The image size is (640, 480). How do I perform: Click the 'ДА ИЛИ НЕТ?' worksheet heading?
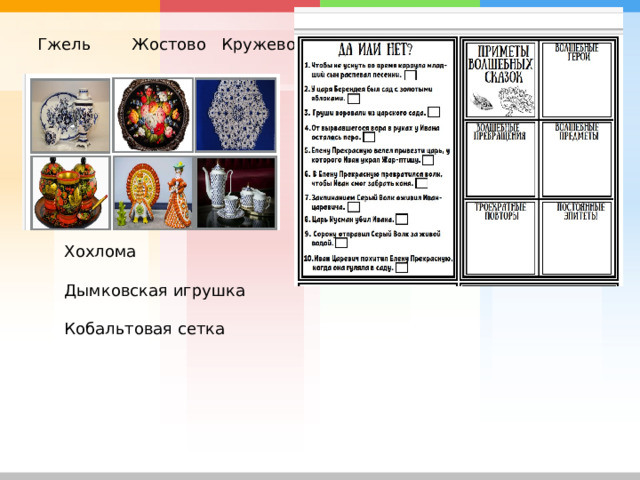point(375,49)
